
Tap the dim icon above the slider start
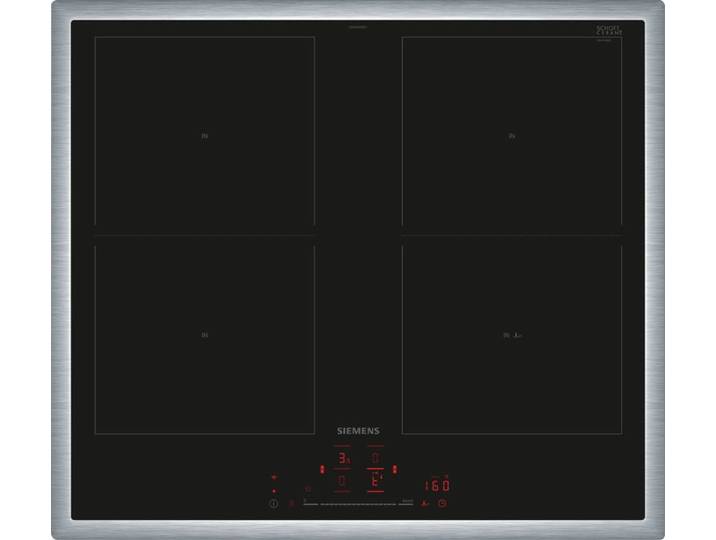(308, 489)
